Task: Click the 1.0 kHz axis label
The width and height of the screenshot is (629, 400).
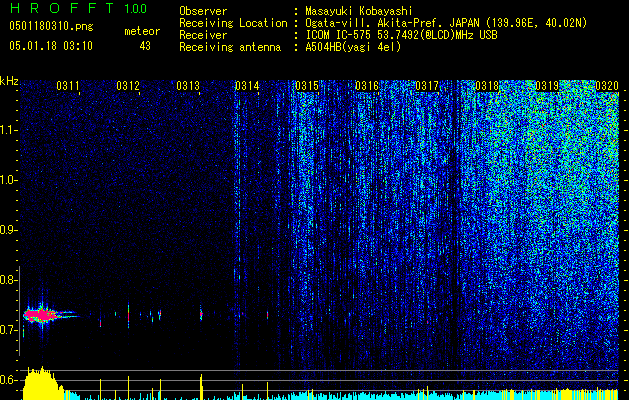Action: tap(8, 180)
